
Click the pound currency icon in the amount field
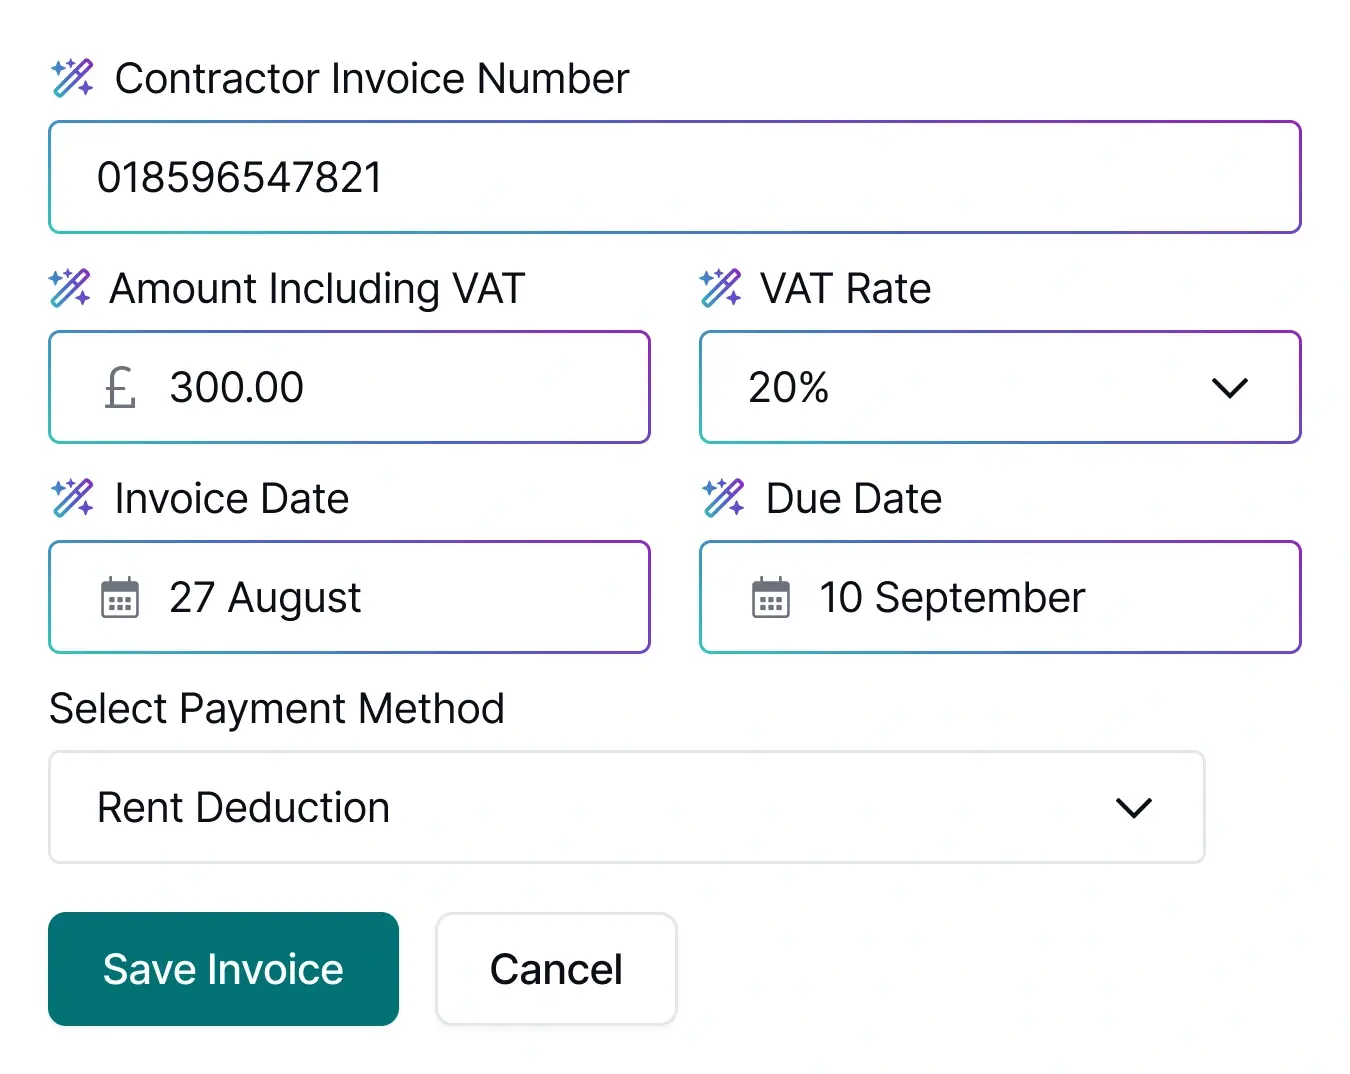pos(119,388)
